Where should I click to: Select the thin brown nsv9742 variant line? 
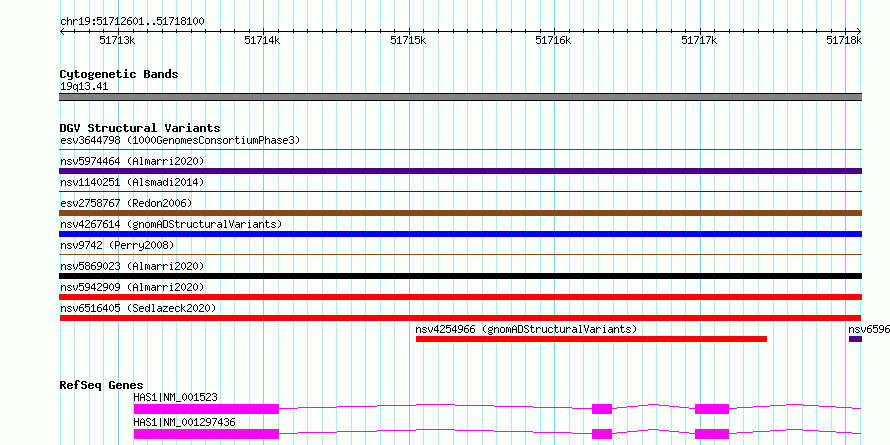(461, 255)
